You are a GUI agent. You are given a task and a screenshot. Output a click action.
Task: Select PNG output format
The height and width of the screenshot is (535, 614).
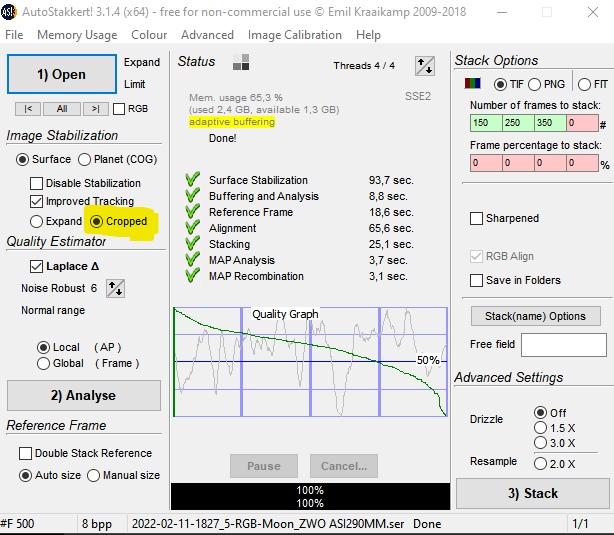pos(535,84)
